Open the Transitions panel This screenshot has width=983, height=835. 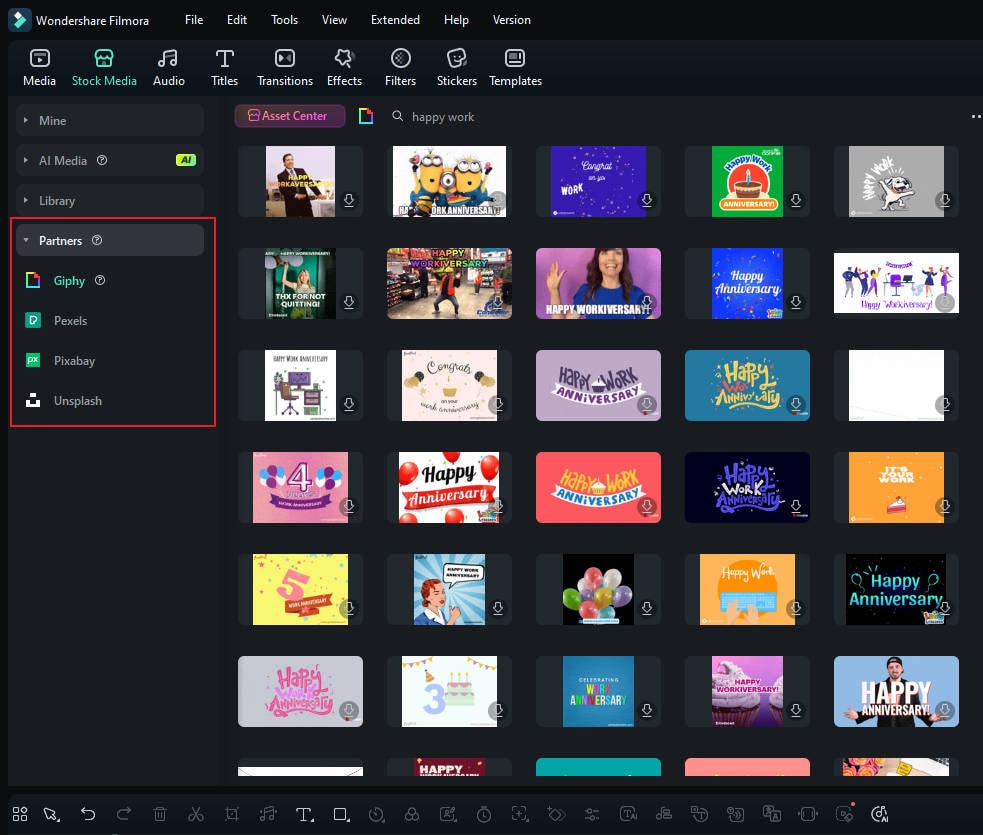[285, 67]
